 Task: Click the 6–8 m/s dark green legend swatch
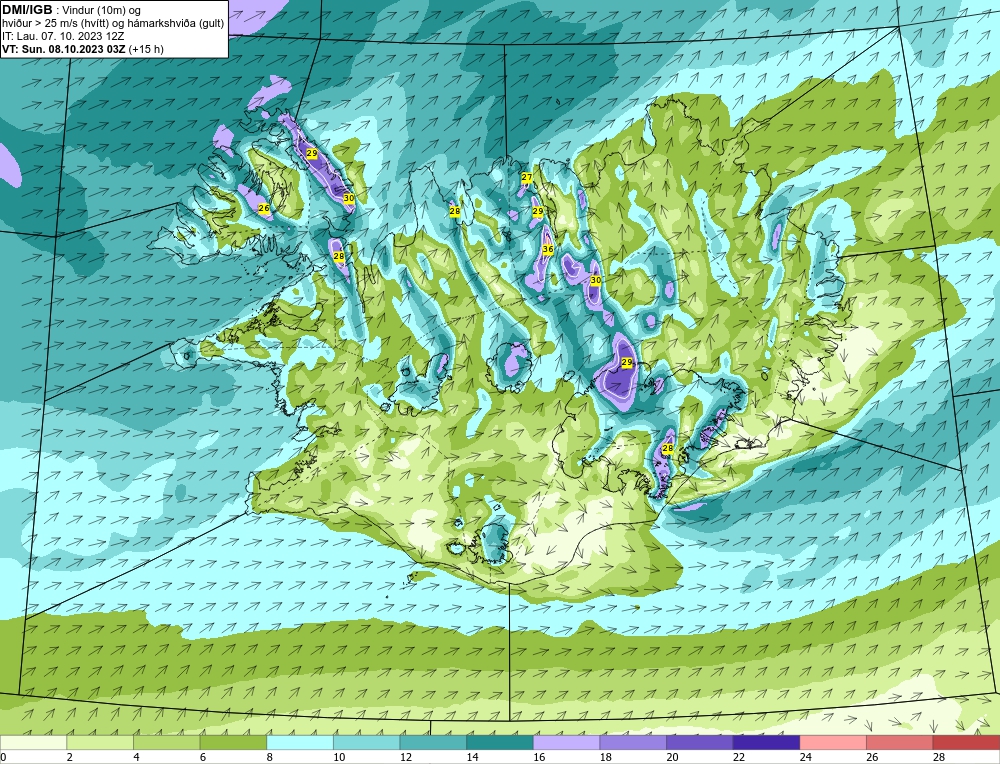click(233, 742)
